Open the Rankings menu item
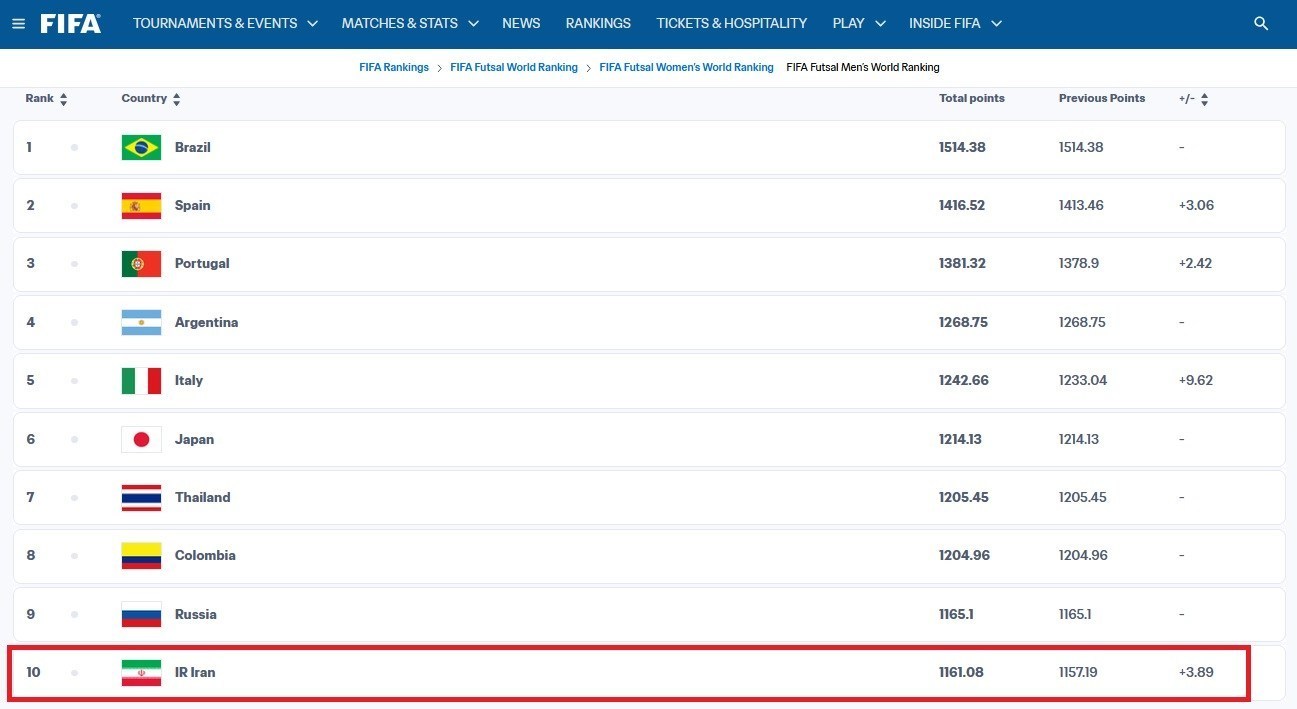The image size is (1297, 709). [x=598, y=23]
